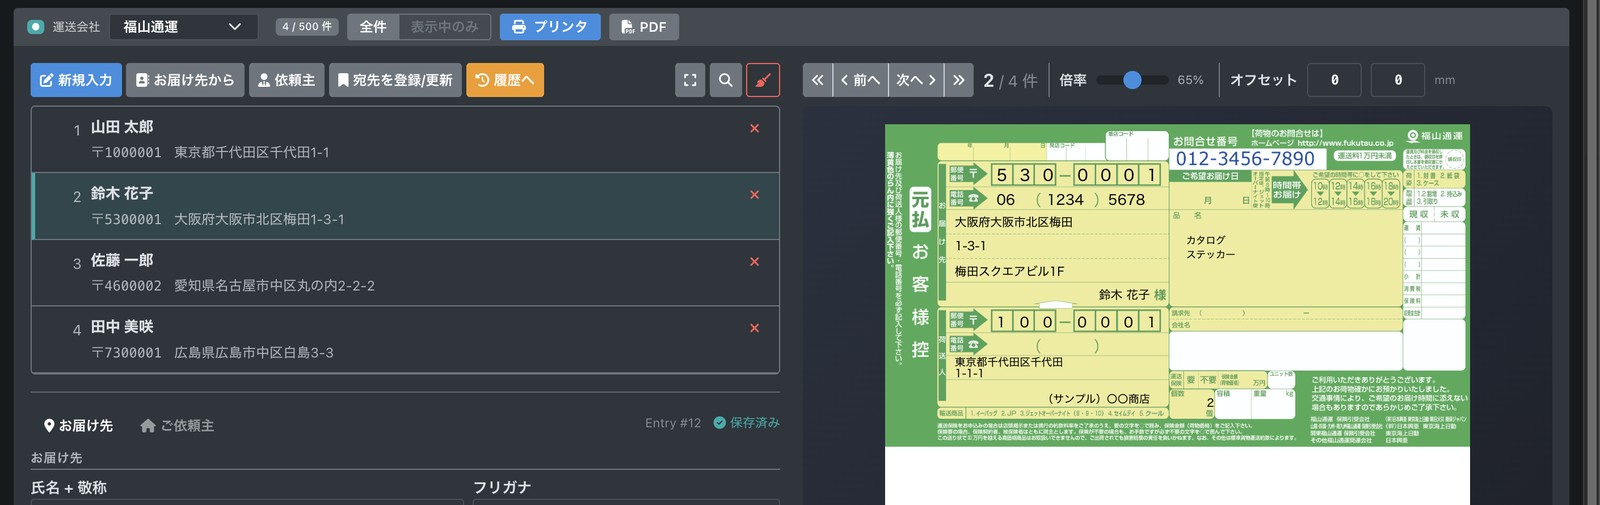Click the fullscreen expand icon

coord(690,80)
